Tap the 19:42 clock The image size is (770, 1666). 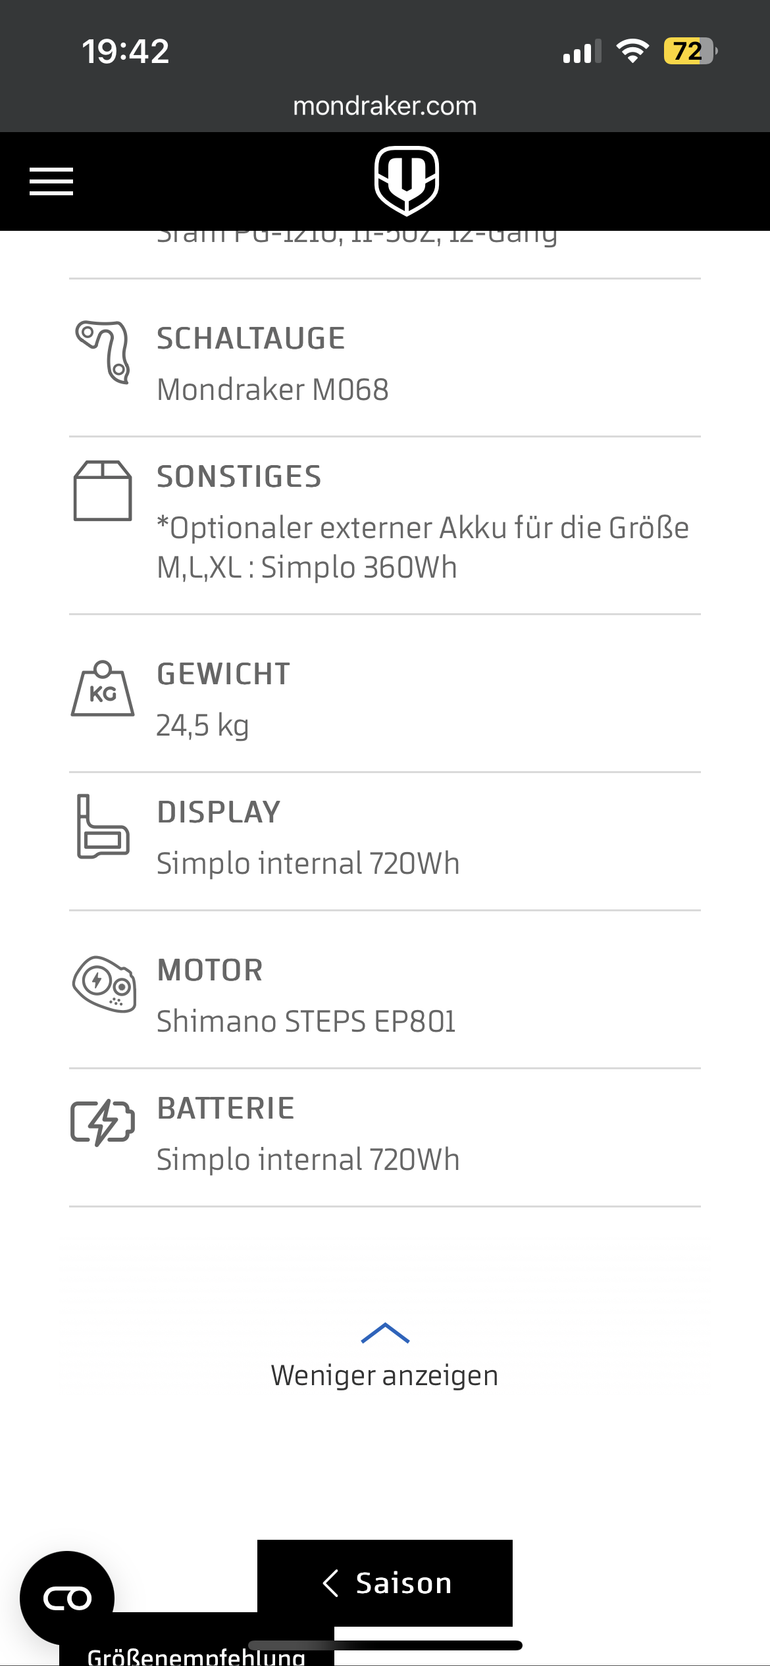pos(126,51)
